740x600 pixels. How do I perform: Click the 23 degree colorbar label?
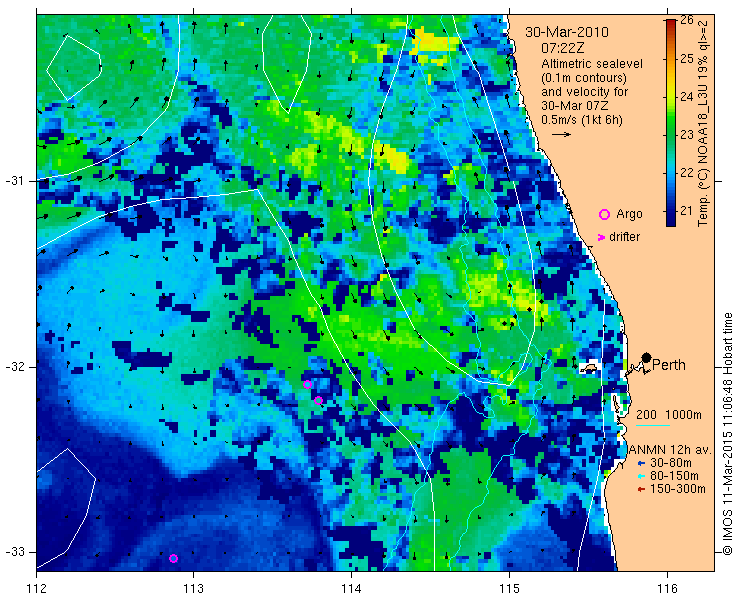pos(687,135)
